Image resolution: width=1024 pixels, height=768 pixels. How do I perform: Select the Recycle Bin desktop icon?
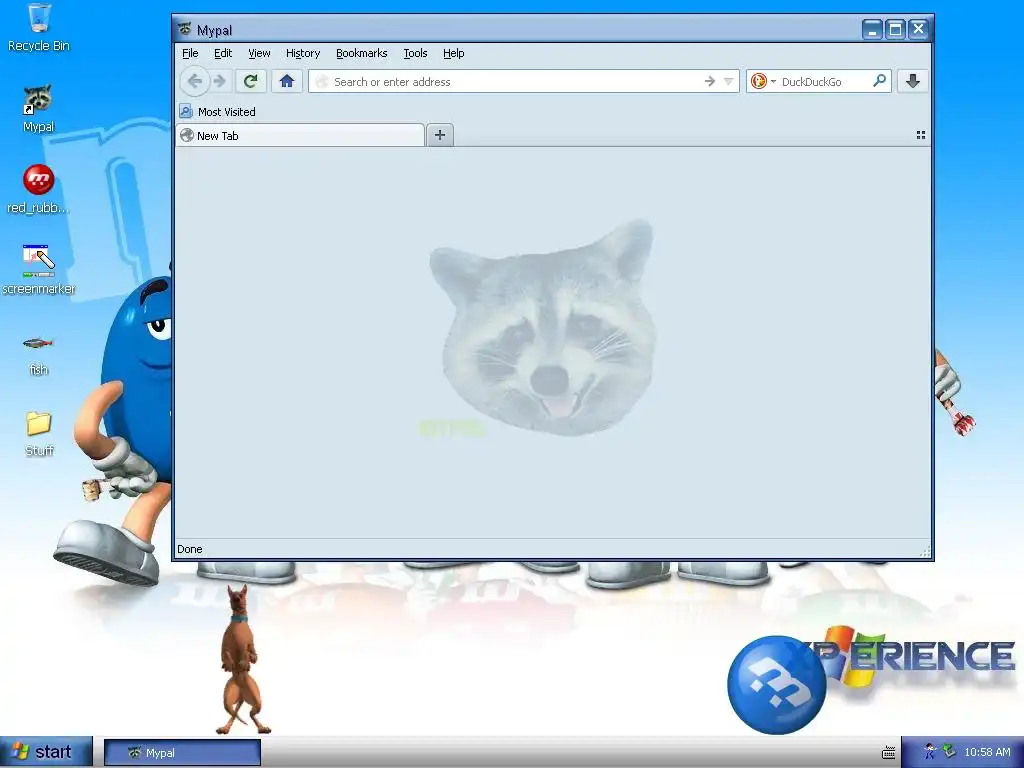pos(39,27)
